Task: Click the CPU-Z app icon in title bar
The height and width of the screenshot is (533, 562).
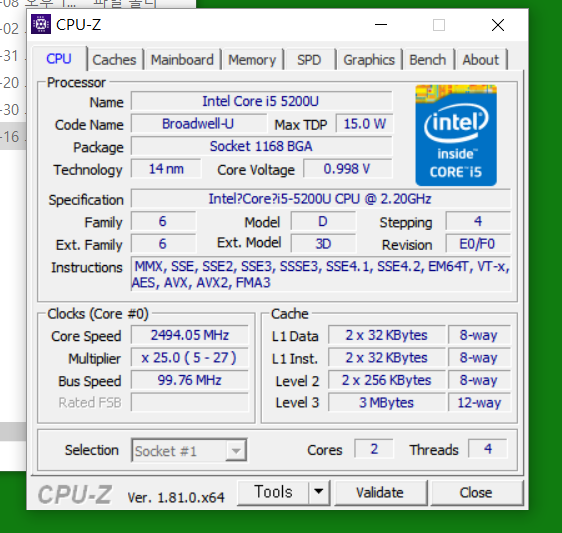Action: (x=41, y=24)
